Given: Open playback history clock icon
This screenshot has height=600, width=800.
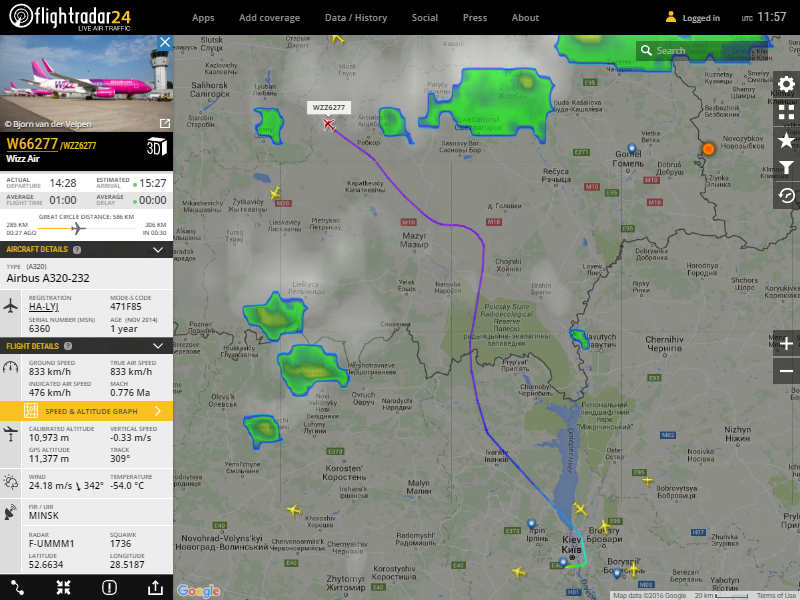Looking at the screenshot, I should click(x=786, y=196).
